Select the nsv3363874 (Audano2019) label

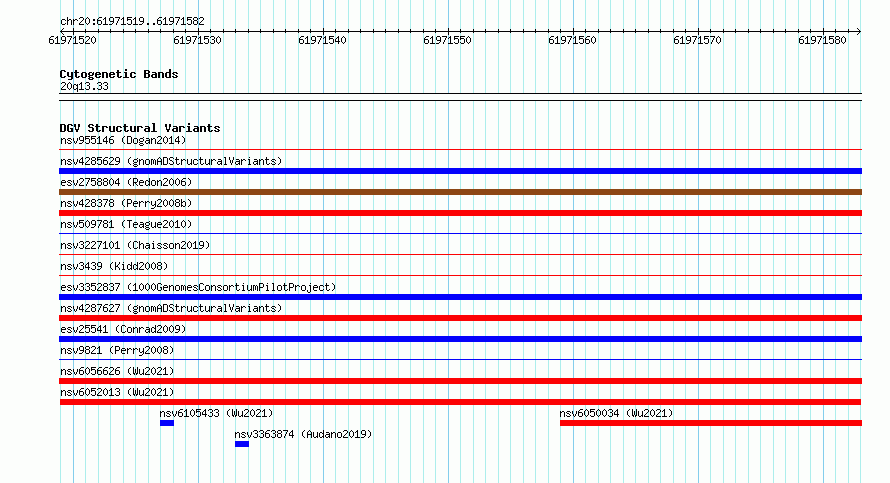click(x=303, y=434)
